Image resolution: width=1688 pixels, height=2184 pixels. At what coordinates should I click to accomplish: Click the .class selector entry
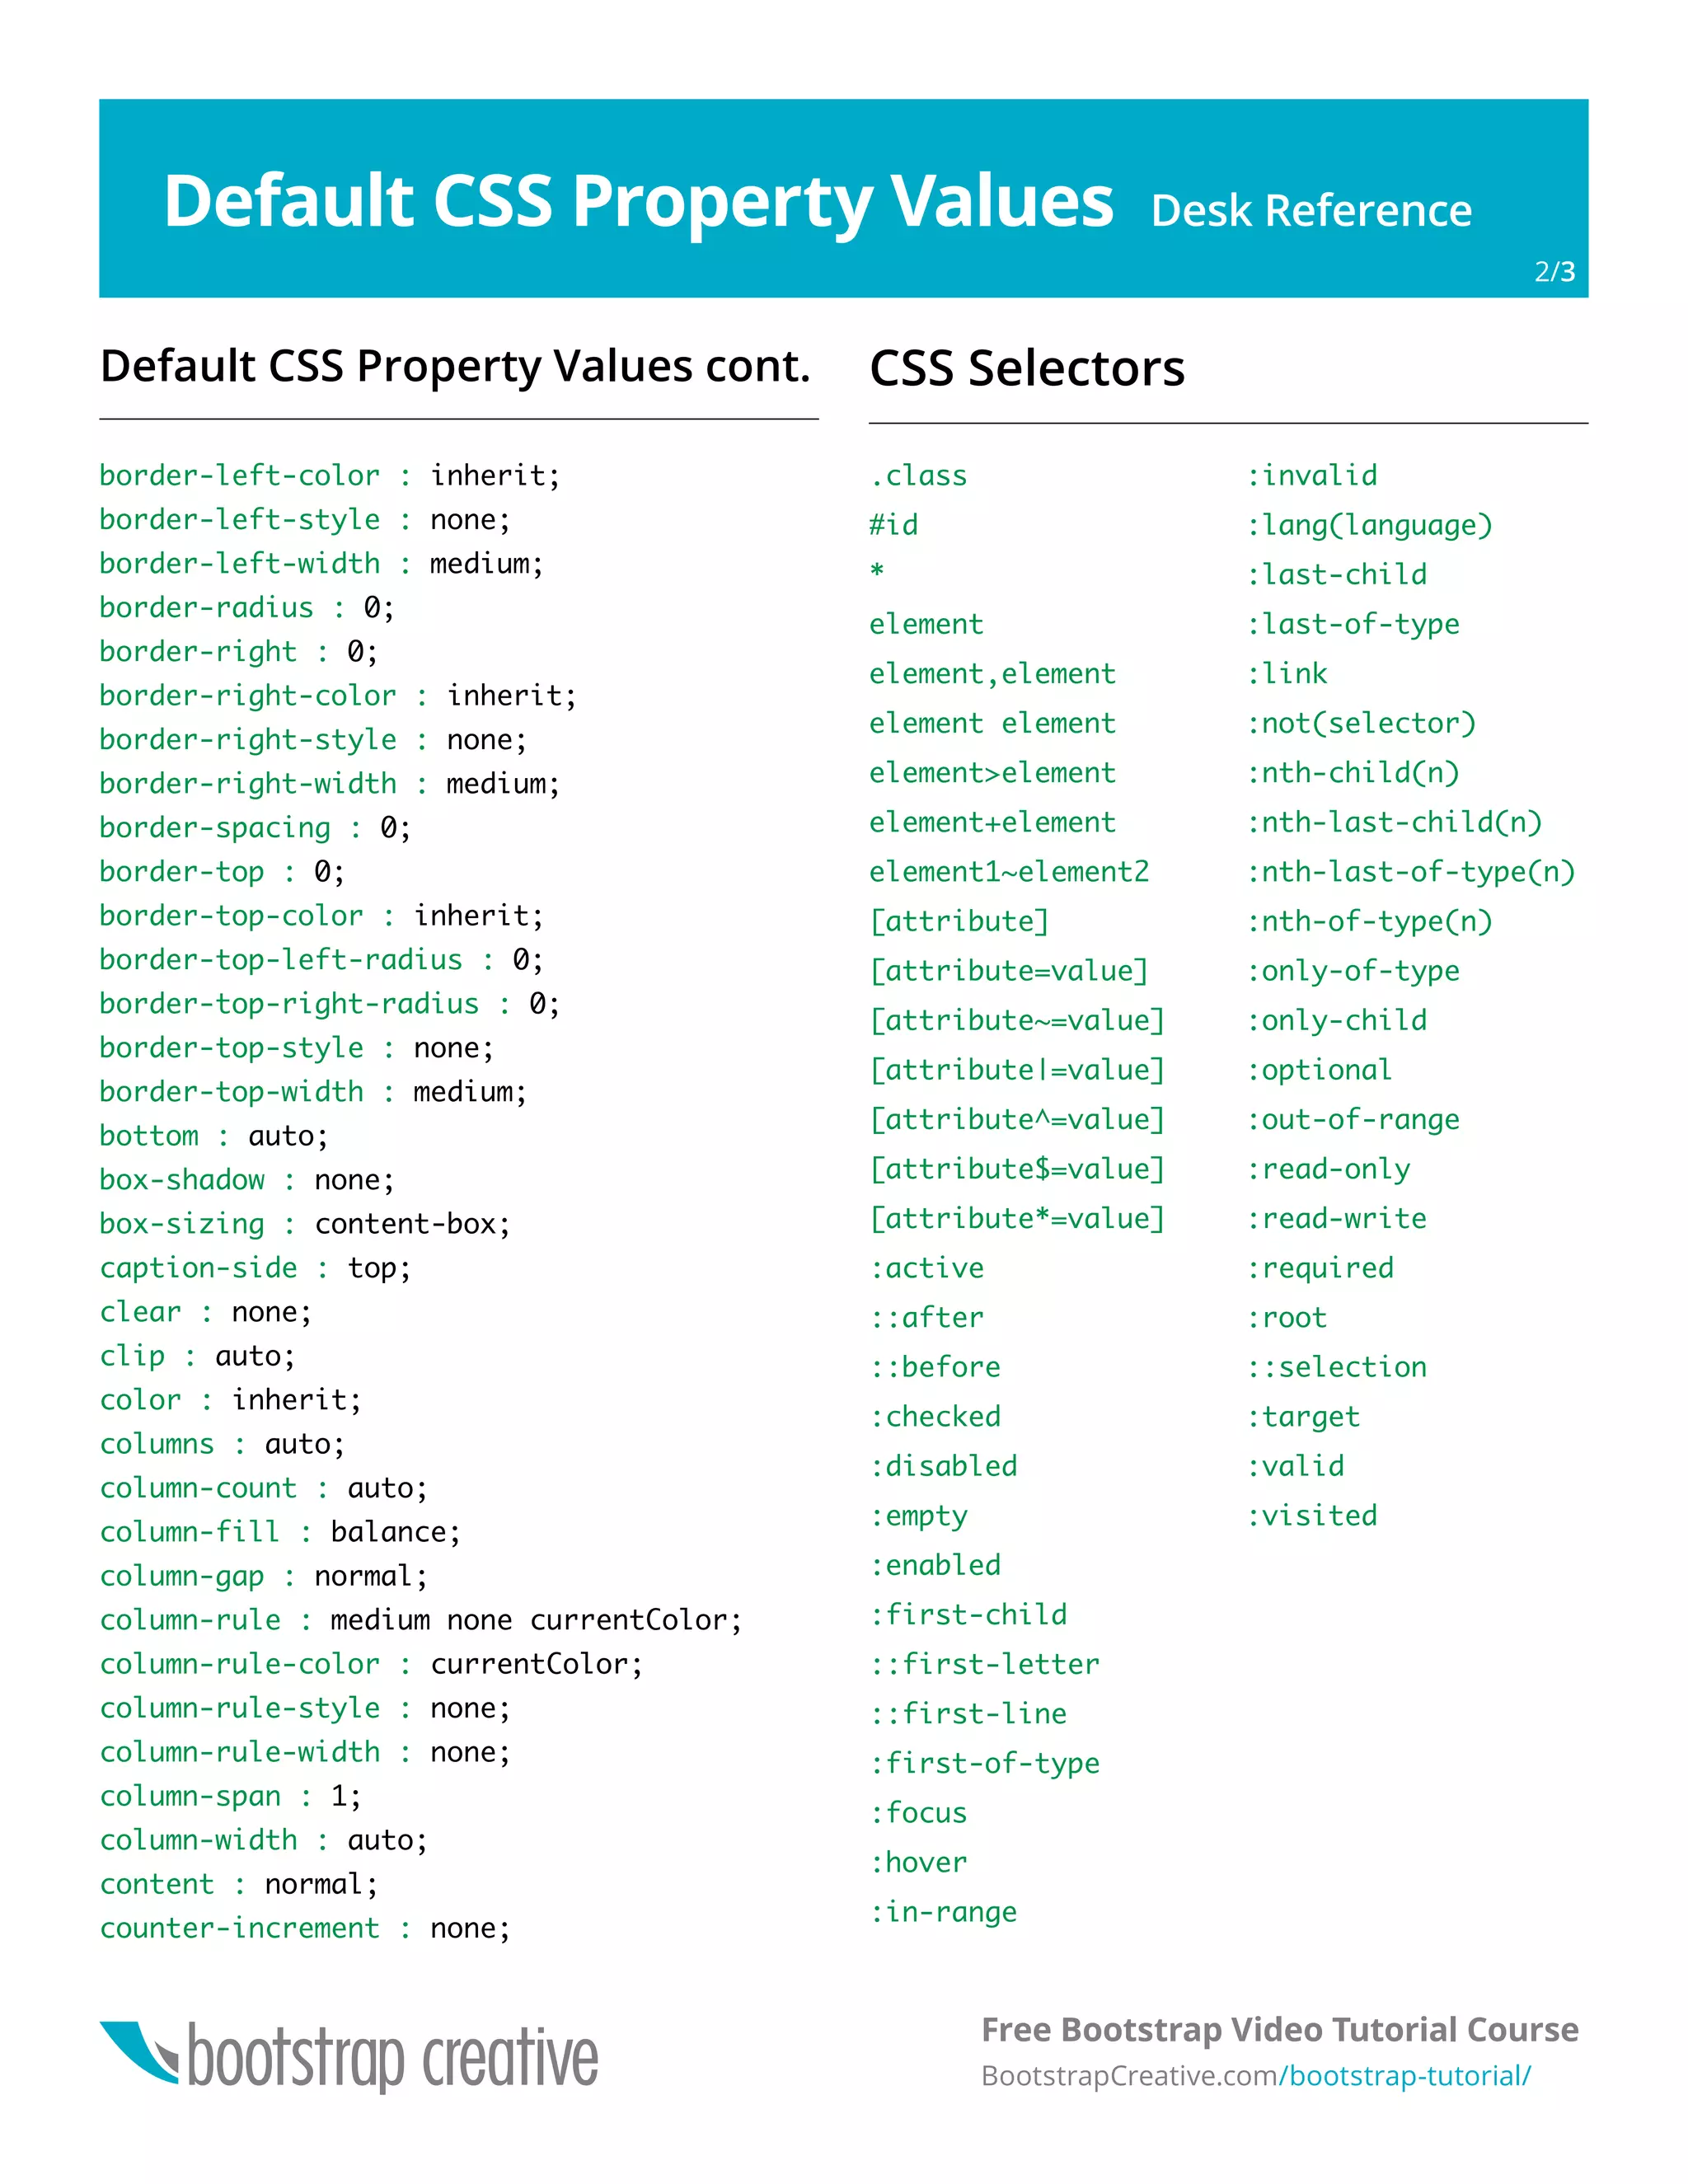point(918,475)
